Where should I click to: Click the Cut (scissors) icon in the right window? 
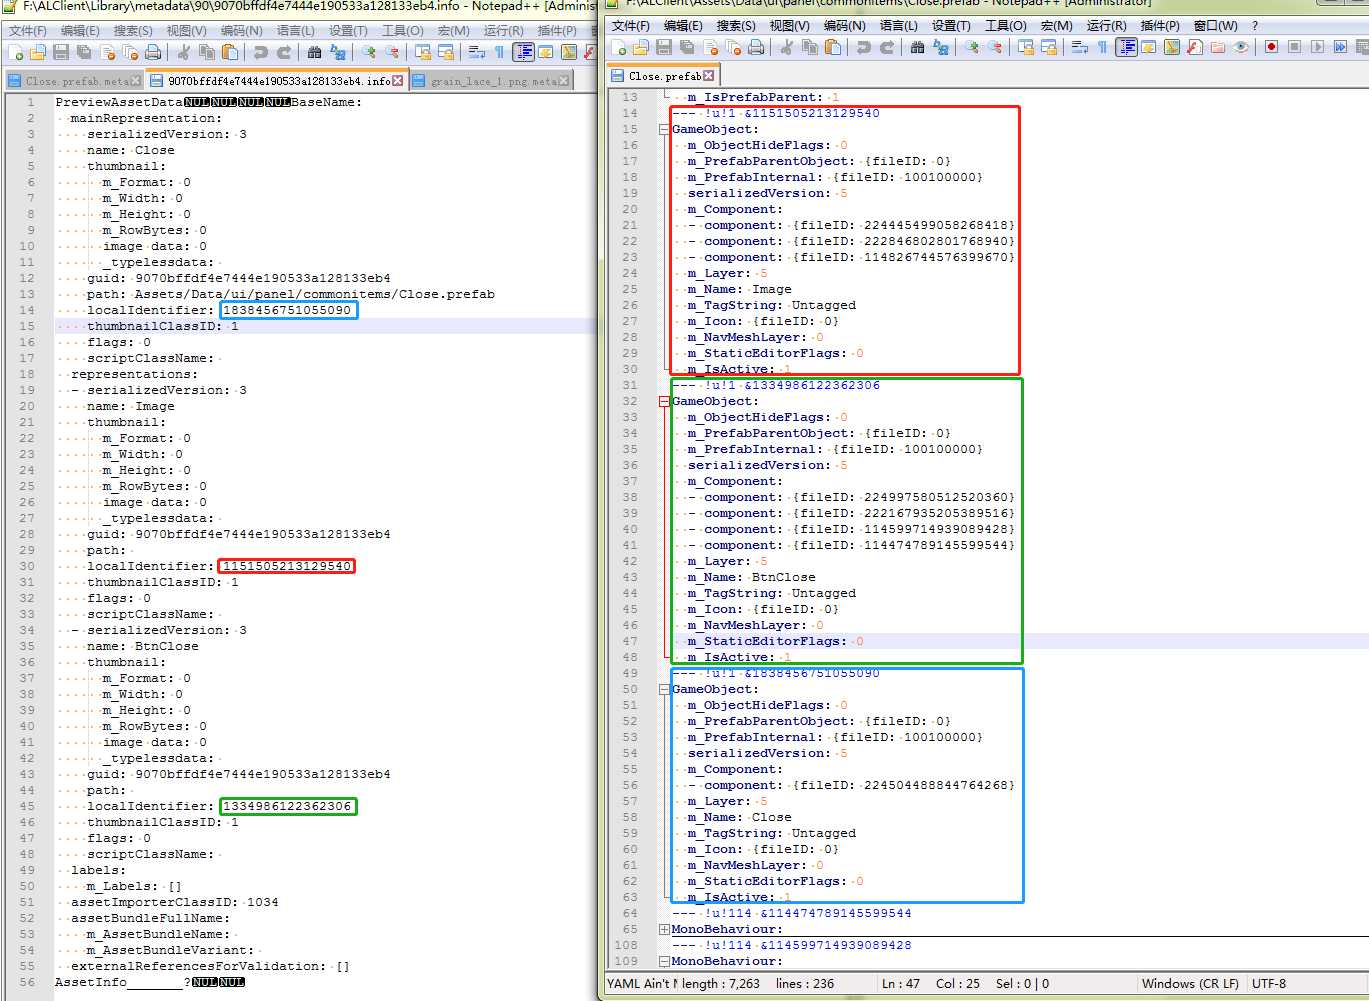(x=787, y=47)
